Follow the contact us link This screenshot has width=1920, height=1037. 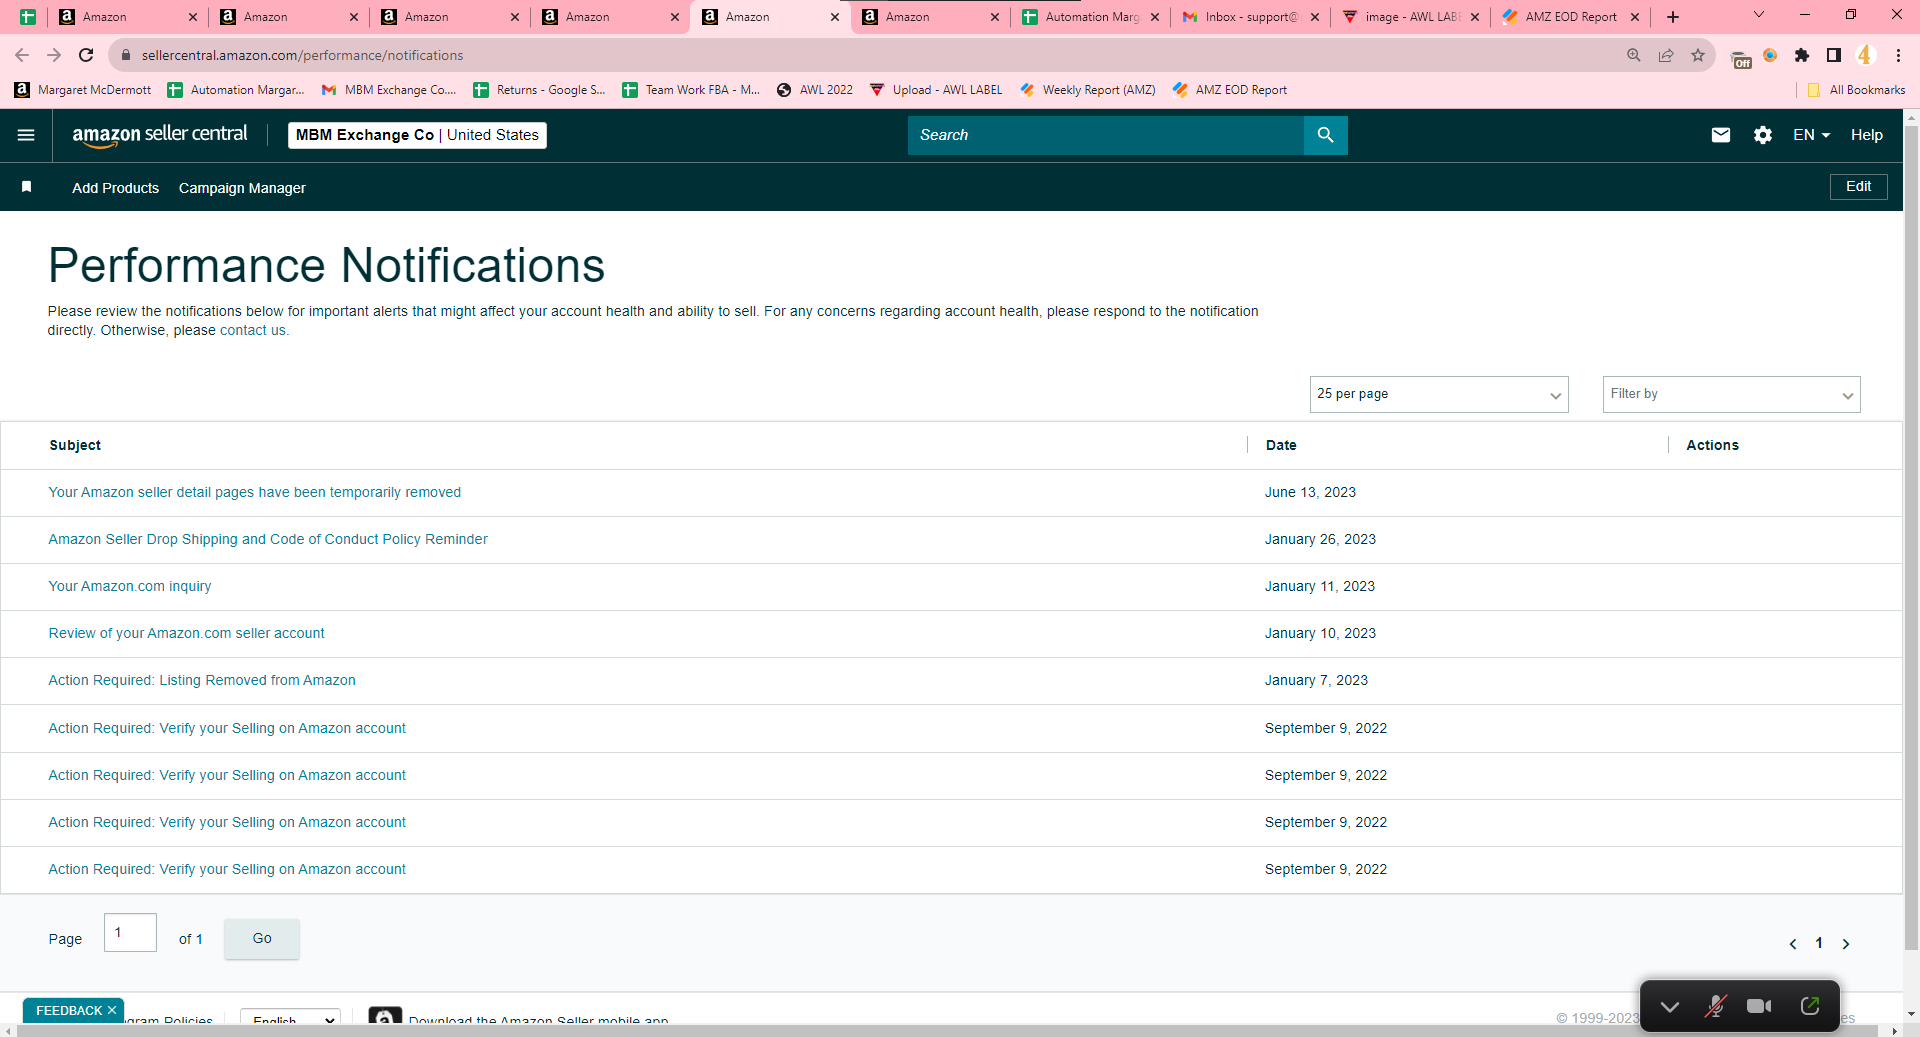252,331
